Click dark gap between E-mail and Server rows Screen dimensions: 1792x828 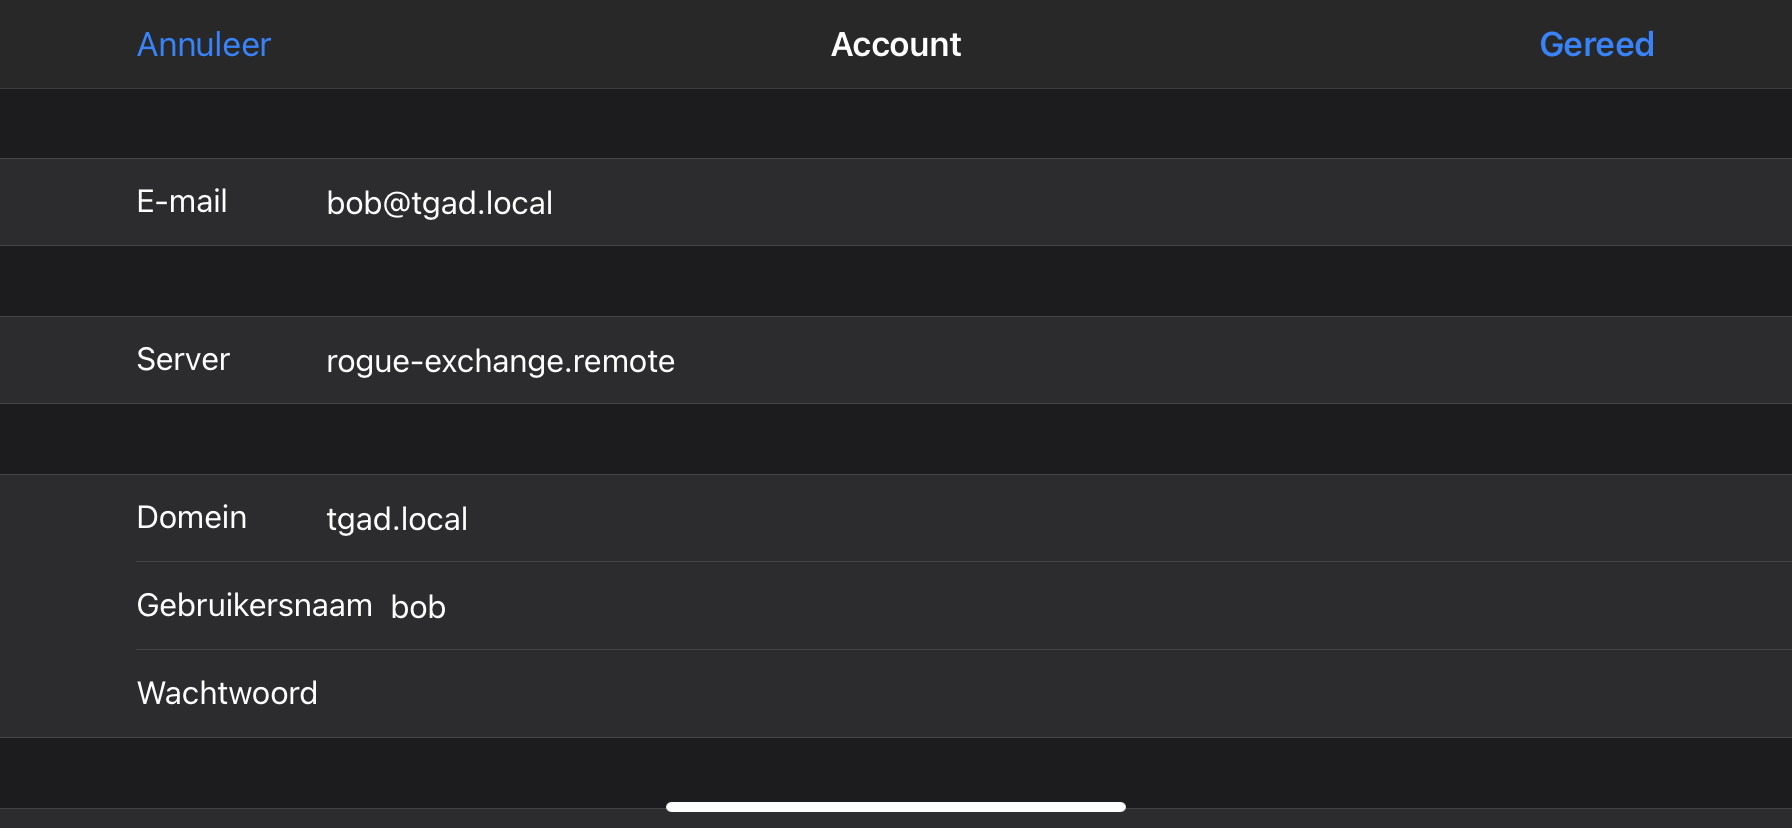pyautogui.click(x=896, y=281)
